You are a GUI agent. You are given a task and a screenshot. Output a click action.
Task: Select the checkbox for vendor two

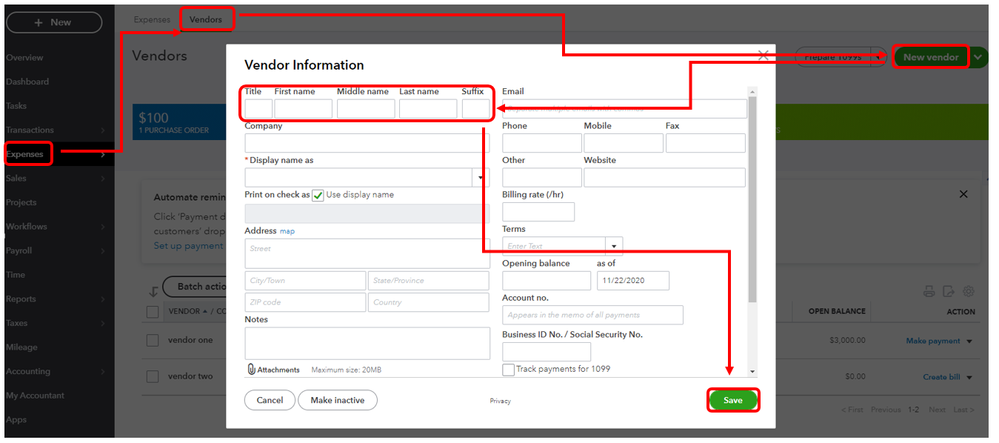153,377
